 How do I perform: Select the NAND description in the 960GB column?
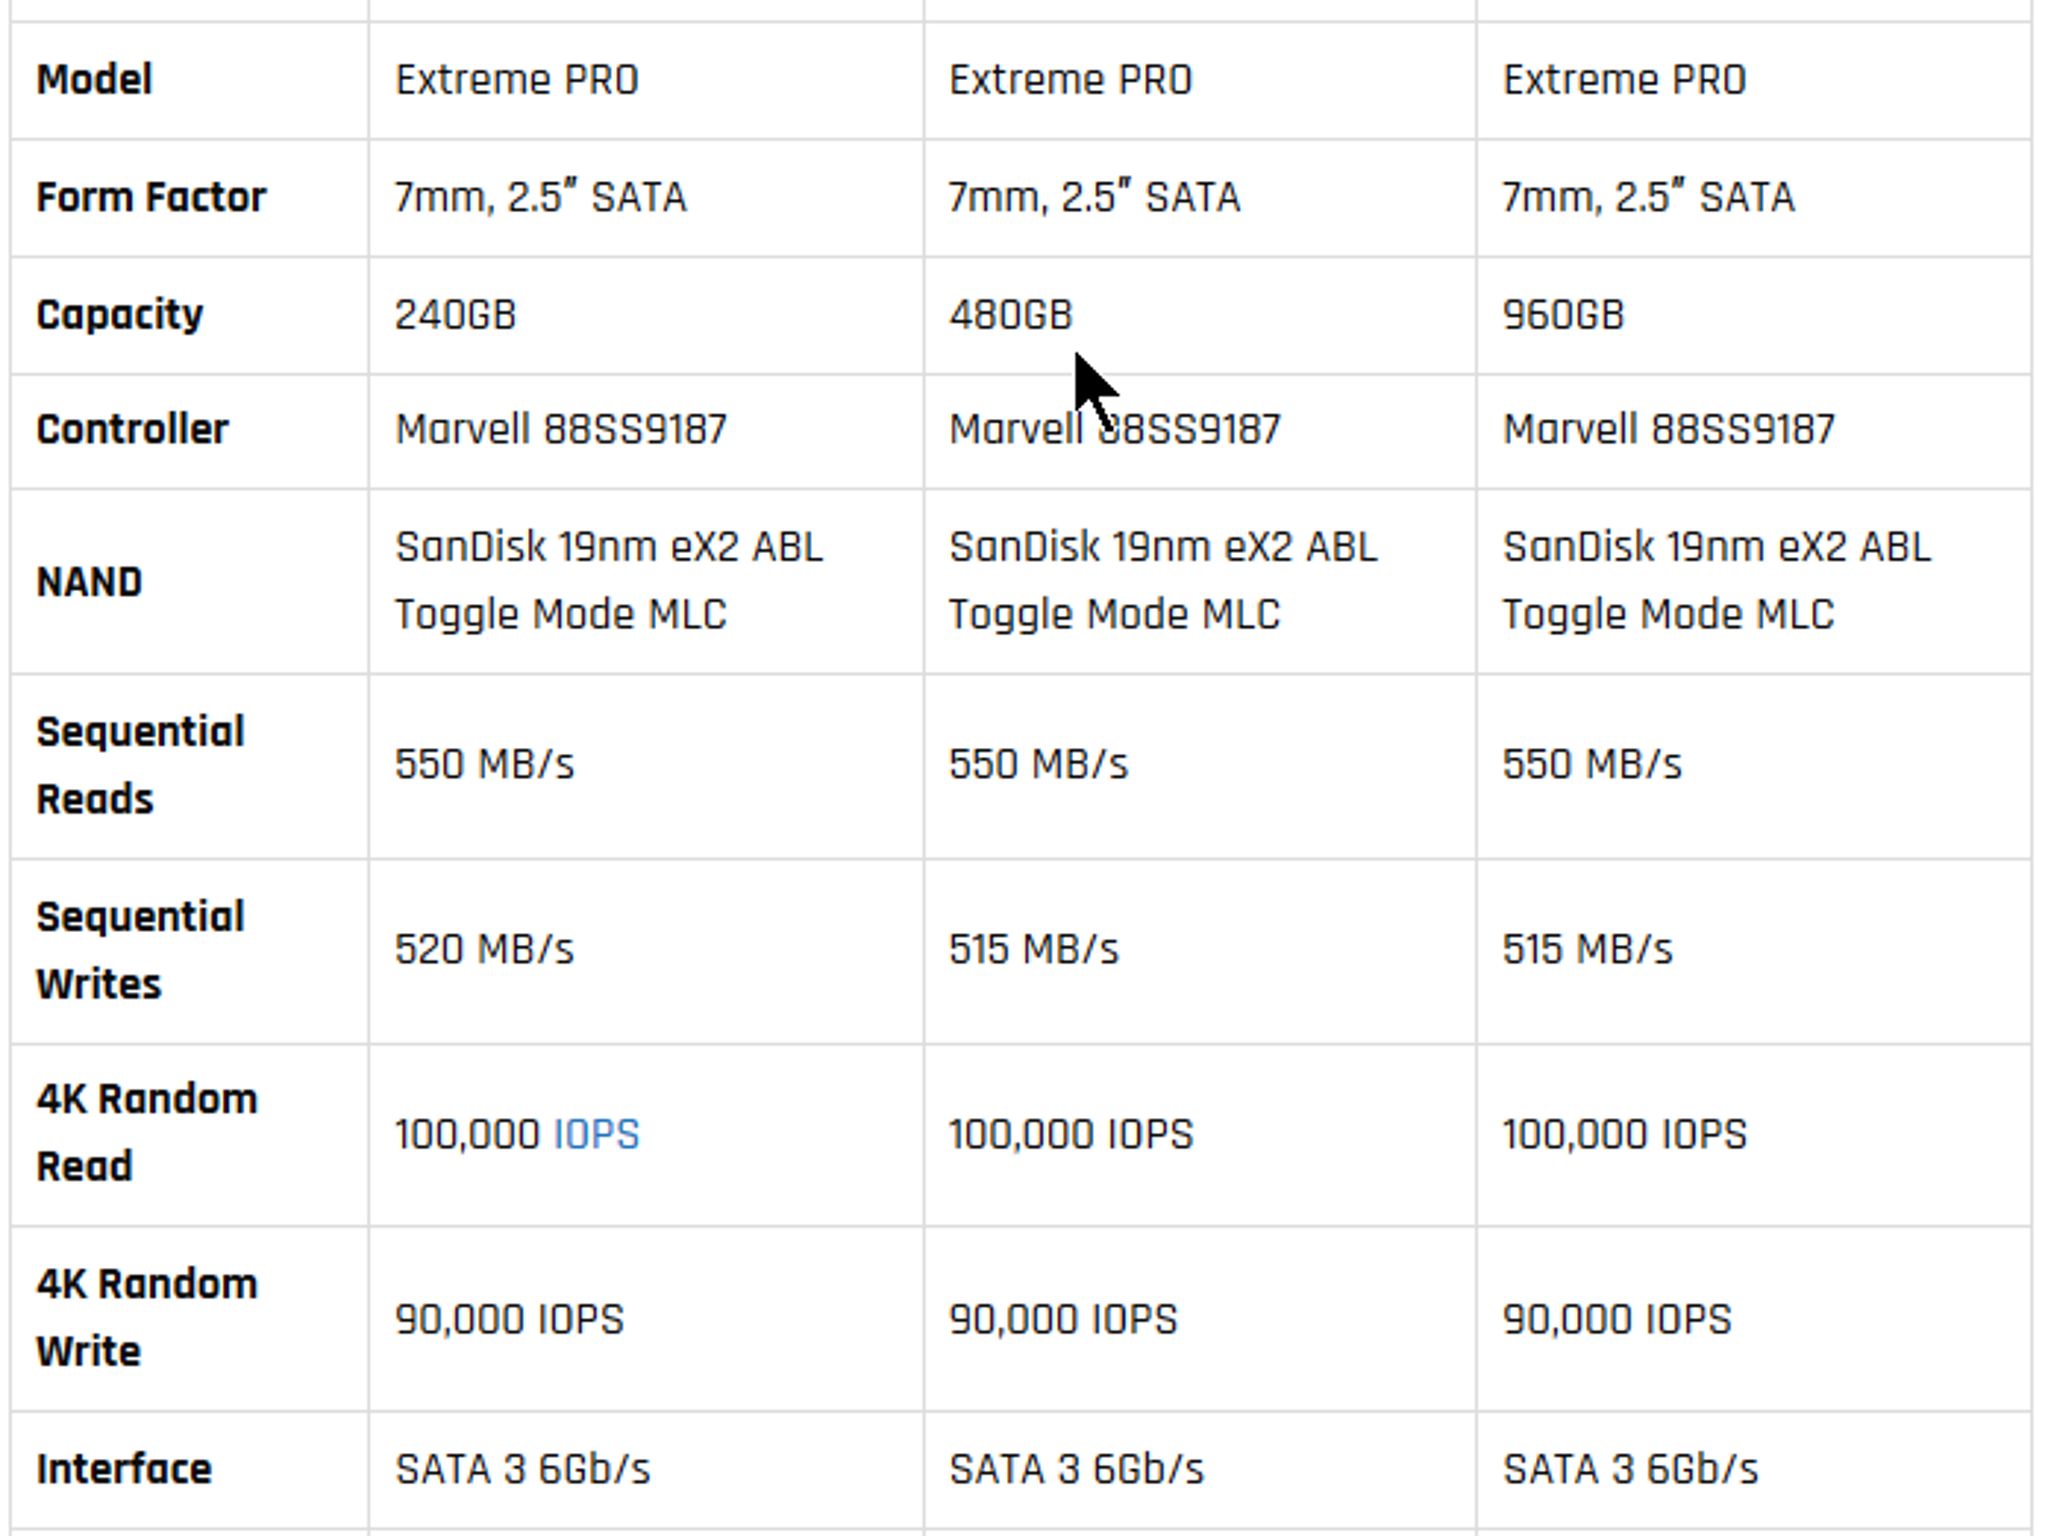(1717, 581)
